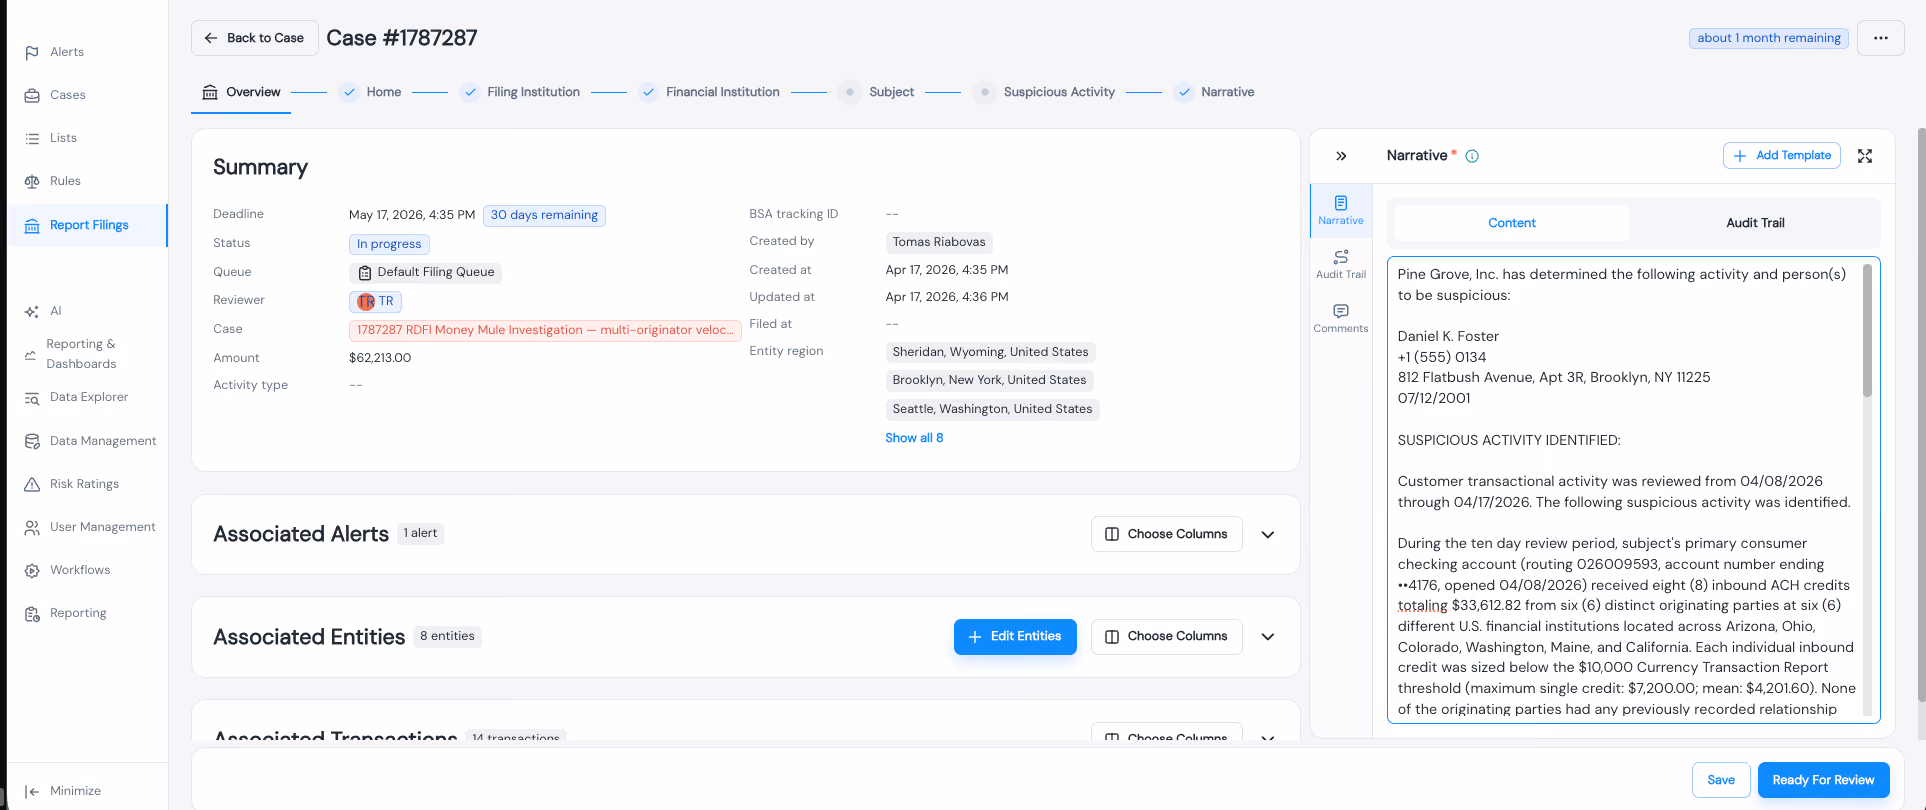The width and height of the screenshot is (1926, 810).
Task: Switch to the Audit Trail tab
Action: click(x=1755, y=223)
